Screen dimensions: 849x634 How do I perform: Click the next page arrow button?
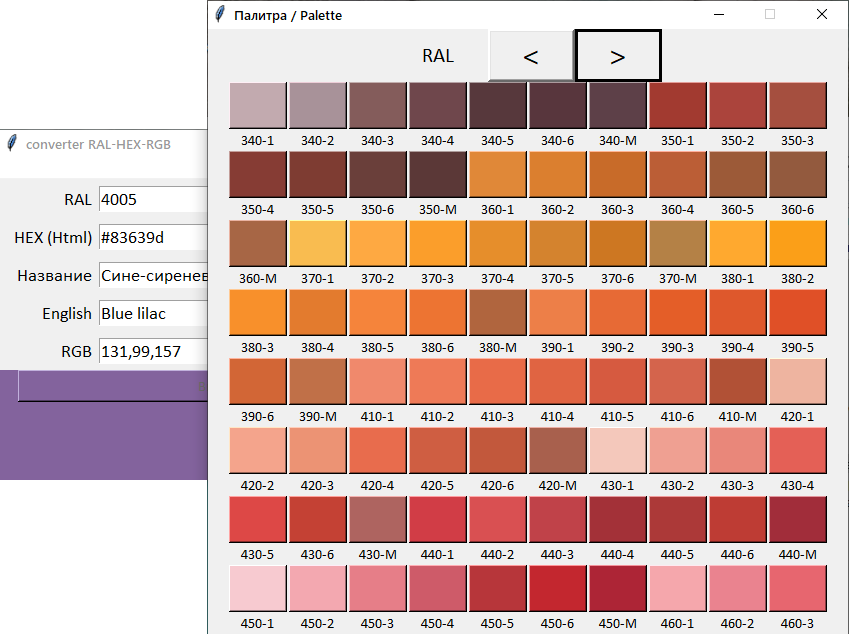pyautogui.click(x=617, y=56)
